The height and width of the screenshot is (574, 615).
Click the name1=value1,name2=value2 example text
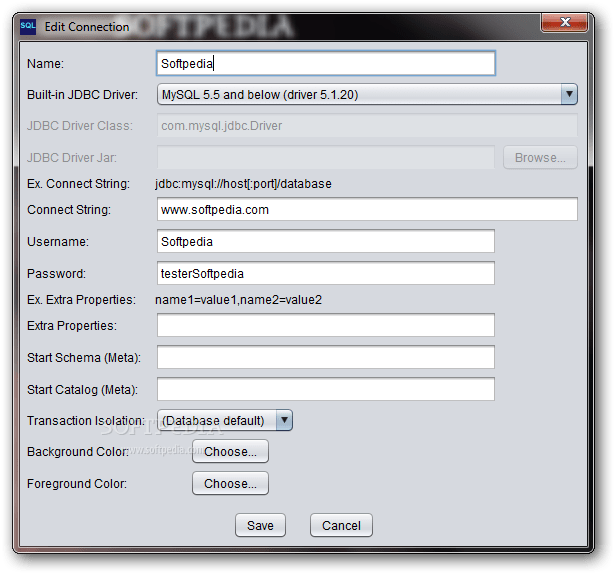click(x=238, y=300)
